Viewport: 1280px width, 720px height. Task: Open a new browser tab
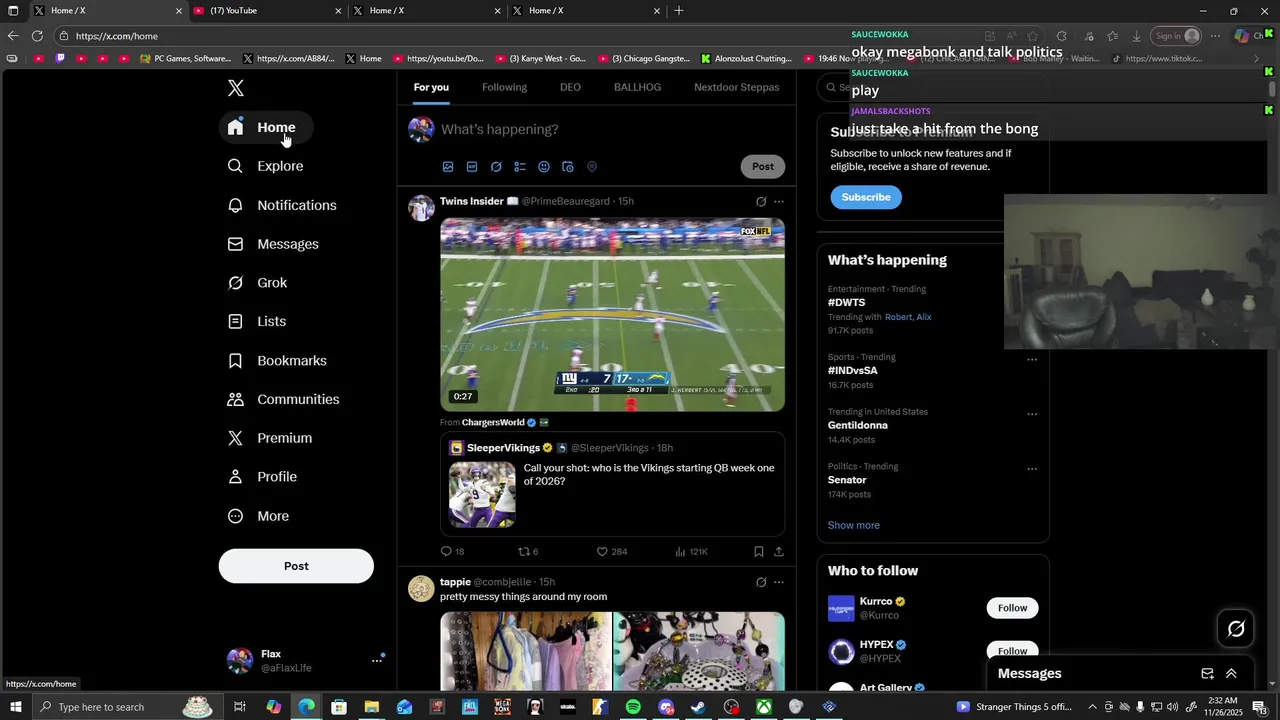(679, 11)
